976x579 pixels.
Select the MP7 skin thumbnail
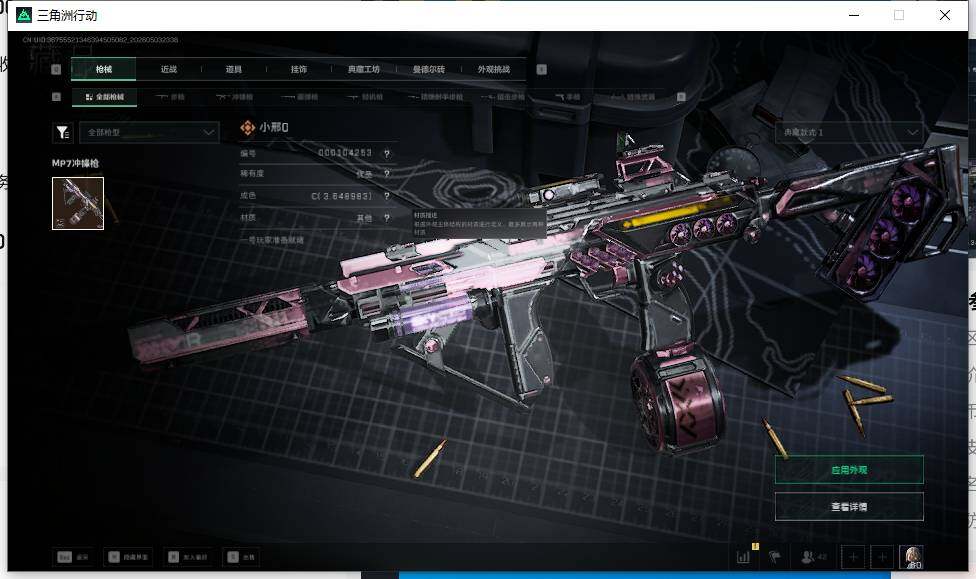pos(78,203)
